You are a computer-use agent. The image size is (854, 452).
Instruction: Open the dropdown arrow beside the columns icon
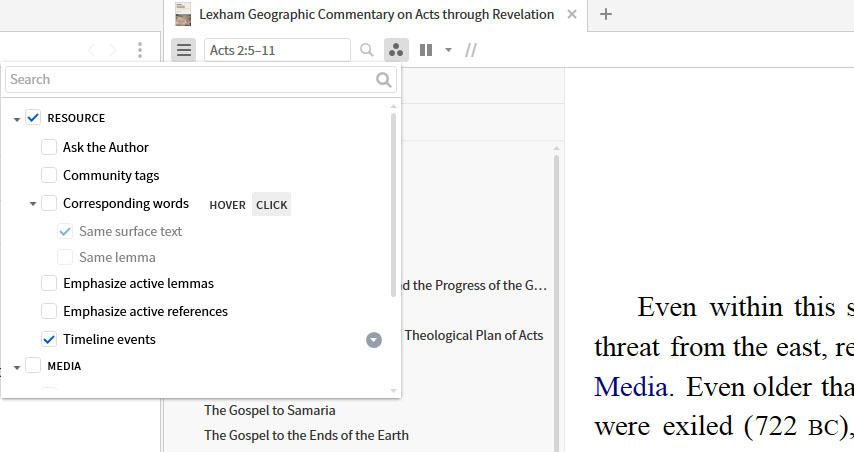coord(448,50)
